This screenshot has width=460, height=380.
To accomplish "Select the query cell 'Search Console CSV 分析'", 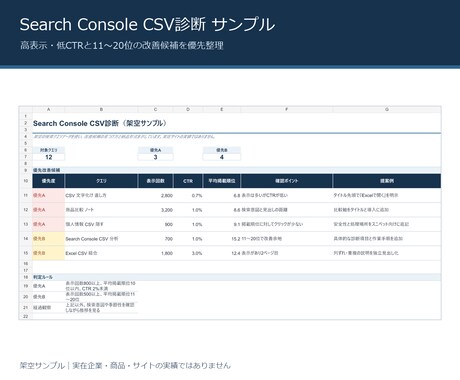I will [101, 239].
